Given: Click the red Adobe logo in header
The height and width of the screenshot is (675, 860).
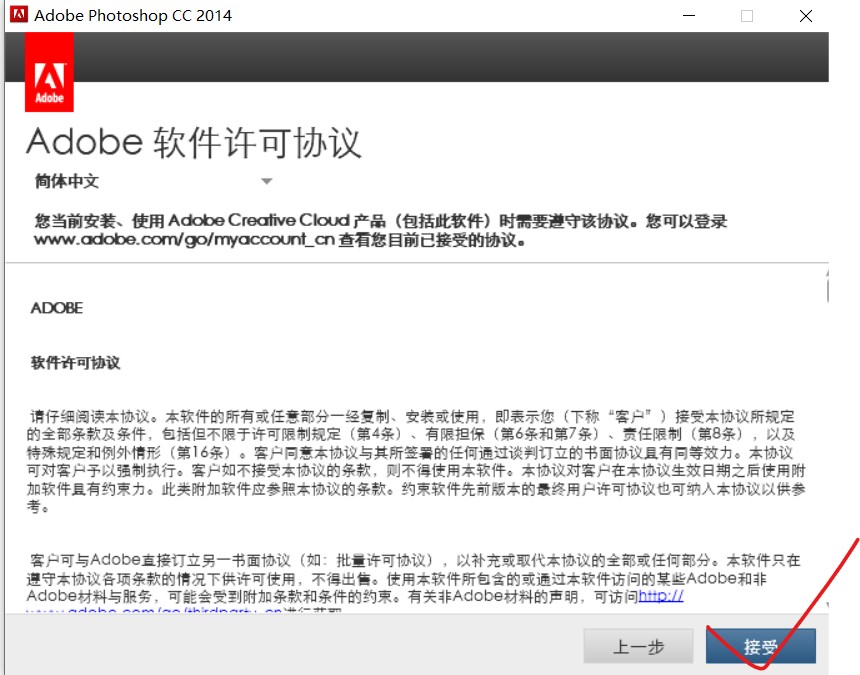Looking at the screenshot, I should 49,73.
